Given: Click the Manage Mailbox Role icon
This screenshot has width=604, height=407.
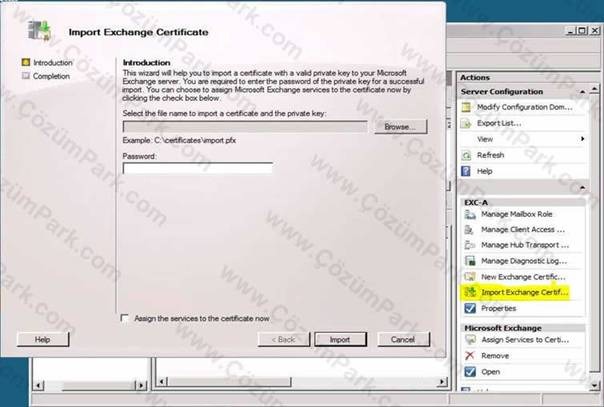Looking at the screenshot, I should coord(470,214).
